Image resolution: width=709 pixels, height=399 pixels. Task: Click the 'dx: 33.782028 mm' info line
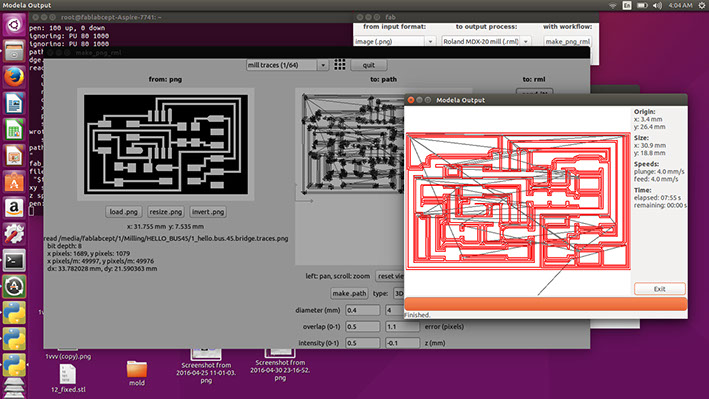tap(102, 268)
